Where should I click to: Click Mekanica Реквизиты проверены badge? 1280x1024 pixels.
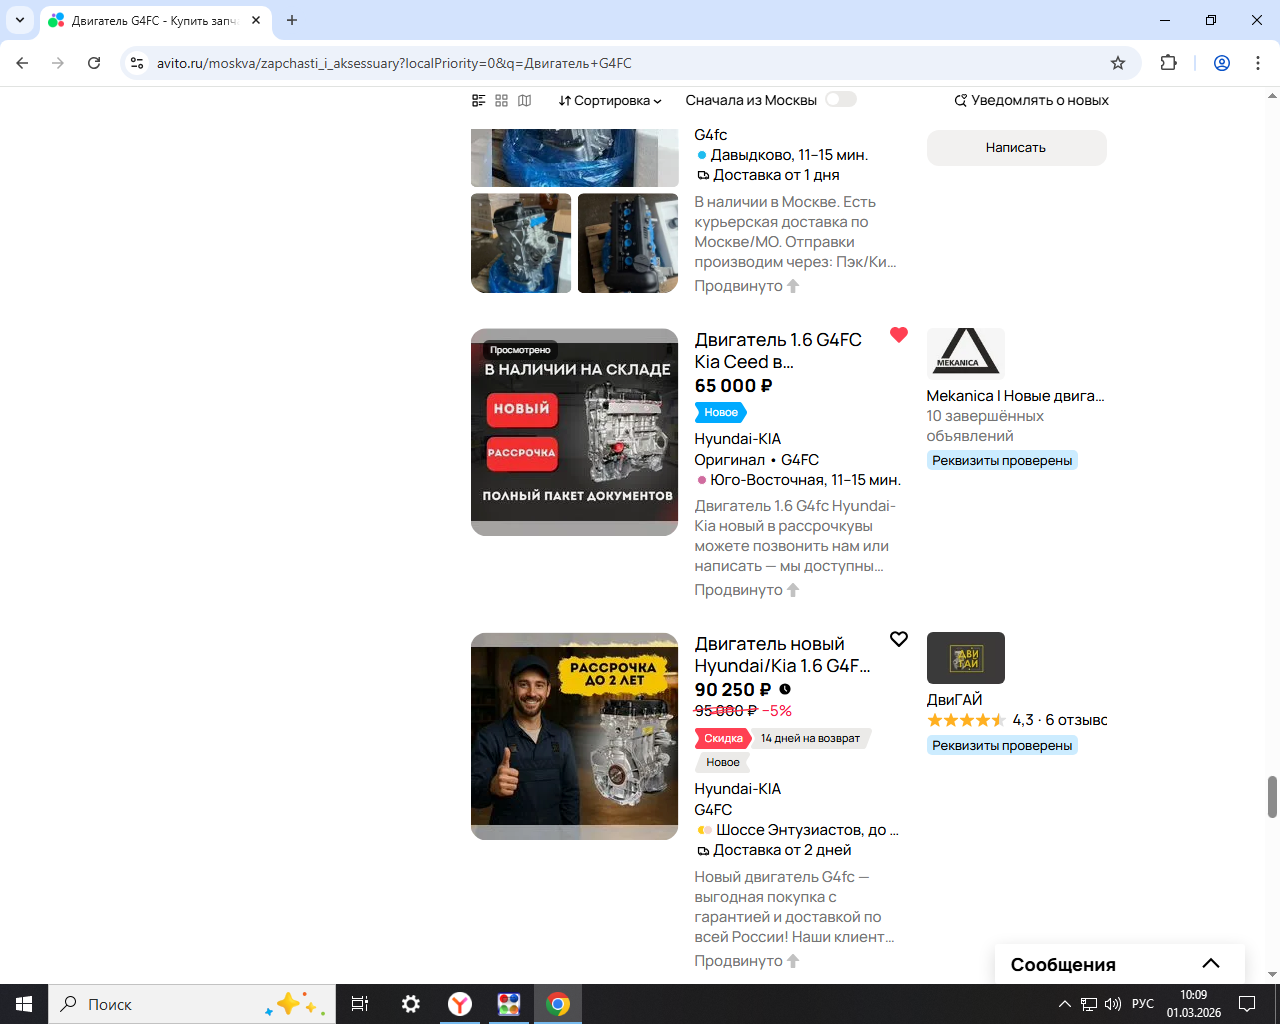(1002, 461)
